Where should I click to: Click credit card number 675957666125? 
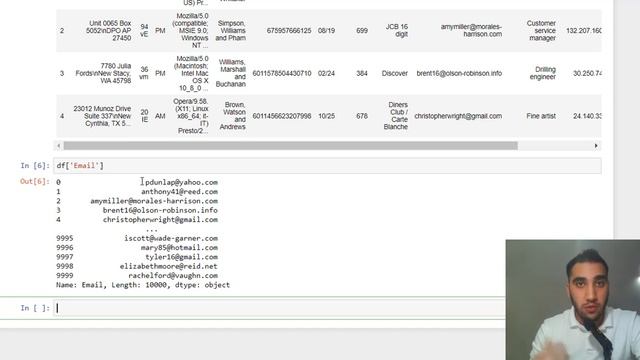(x=289, y=31)
